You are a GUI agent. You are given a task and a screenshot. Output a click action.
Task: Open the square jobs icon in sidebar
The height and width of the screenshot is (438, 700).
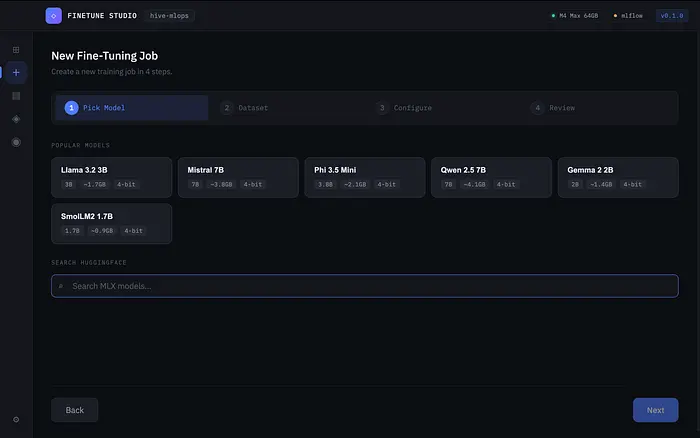point(16,96)
